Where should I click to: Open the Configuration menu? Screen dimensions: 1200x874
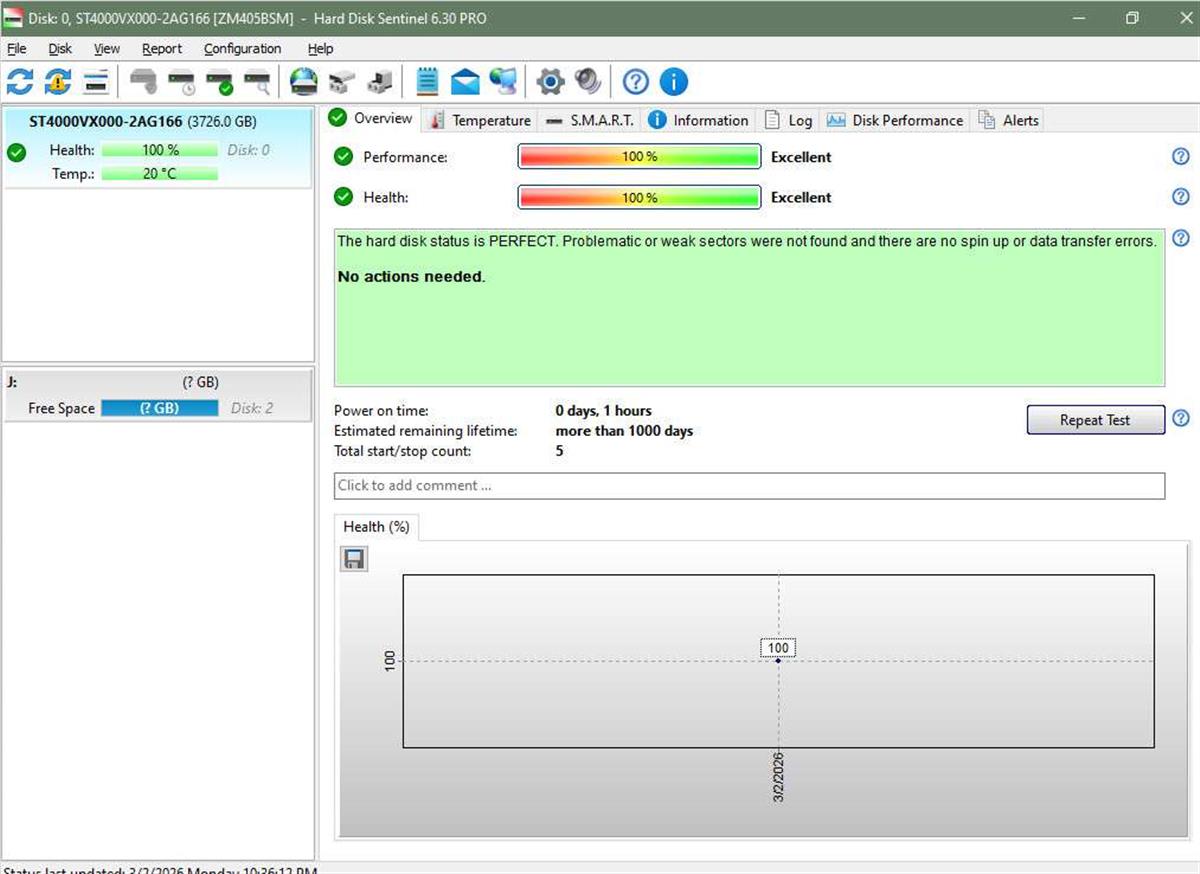point(242,48)
